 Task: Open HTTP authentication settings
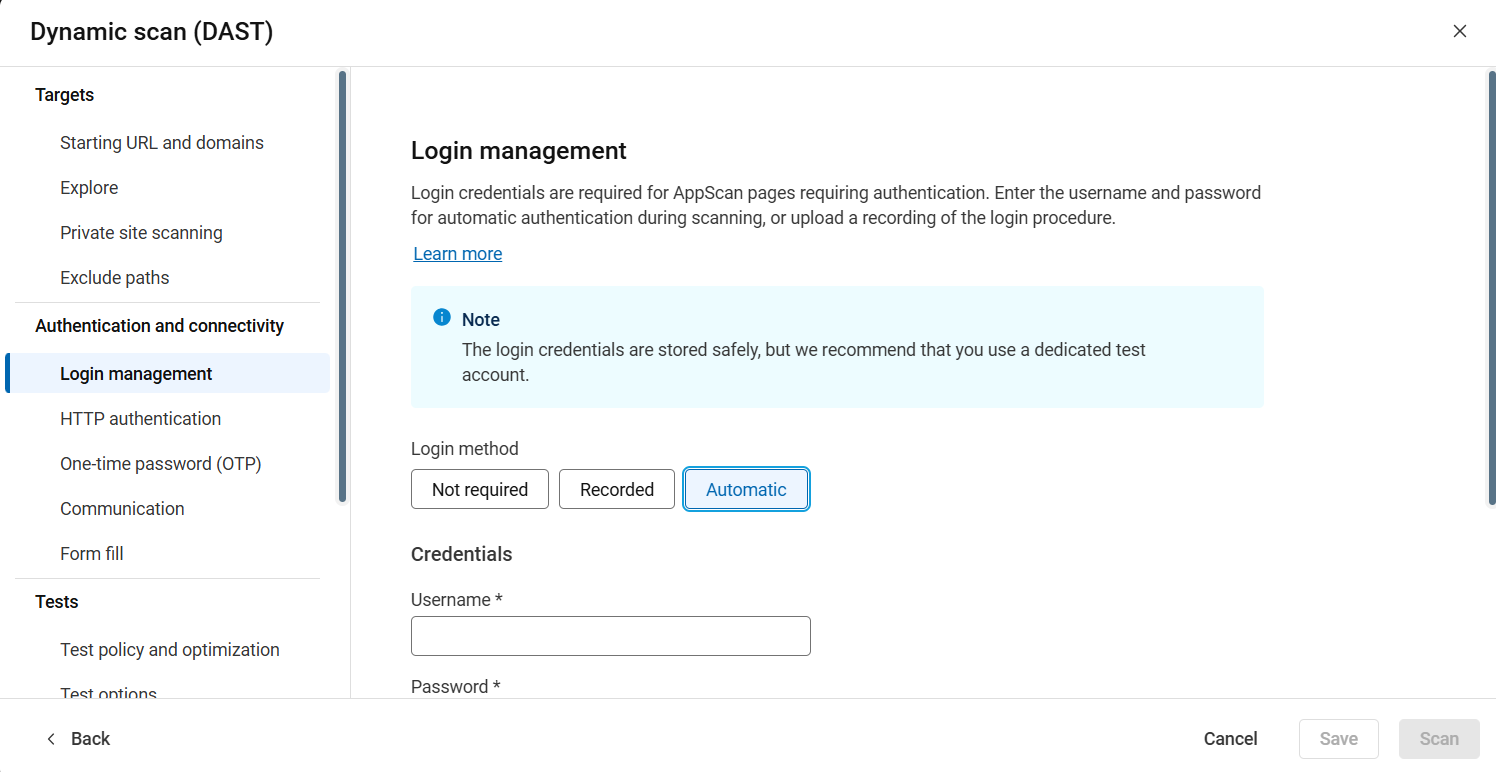coord(140,419)
